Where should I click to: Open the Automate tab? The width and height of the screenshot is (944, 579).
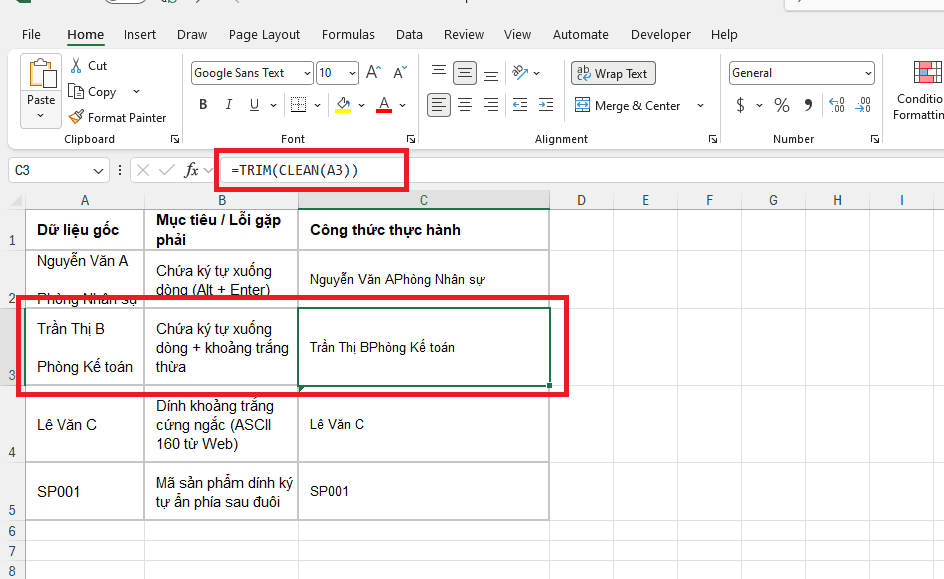tap(580, 35)
